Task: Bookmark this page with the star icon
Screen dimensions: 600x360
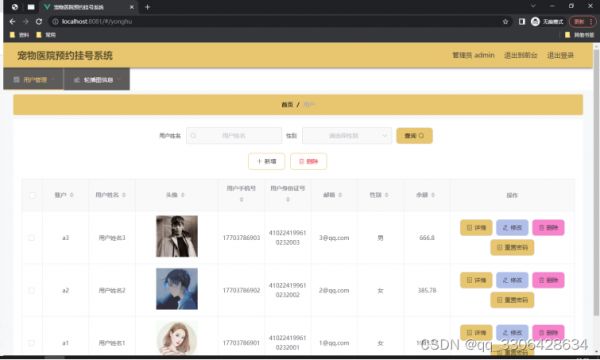Action: [x=505, y=21]
